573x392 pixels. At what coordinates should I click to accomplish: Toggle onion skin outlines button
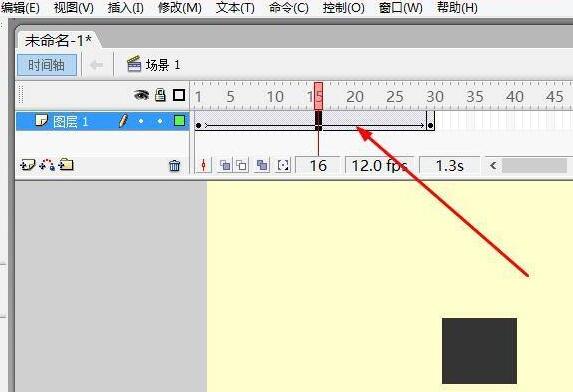click(242, 165)
